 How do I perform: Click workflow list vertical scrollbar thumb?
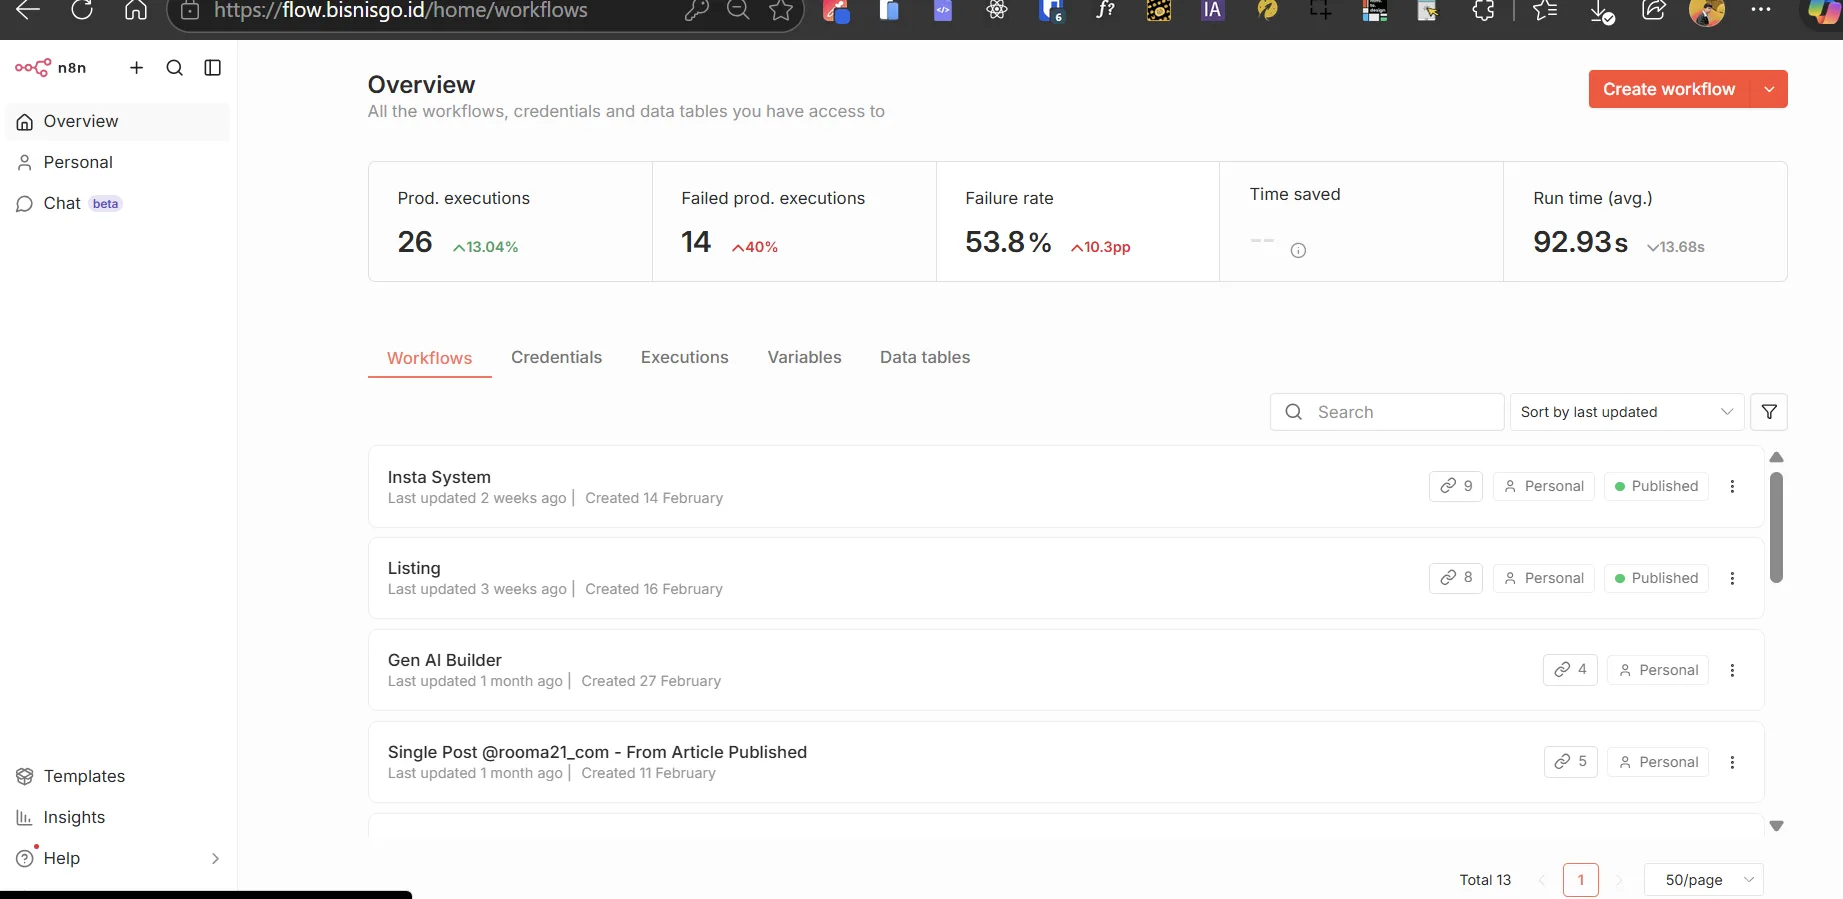pyautogui.click(x=1777, y=527)
